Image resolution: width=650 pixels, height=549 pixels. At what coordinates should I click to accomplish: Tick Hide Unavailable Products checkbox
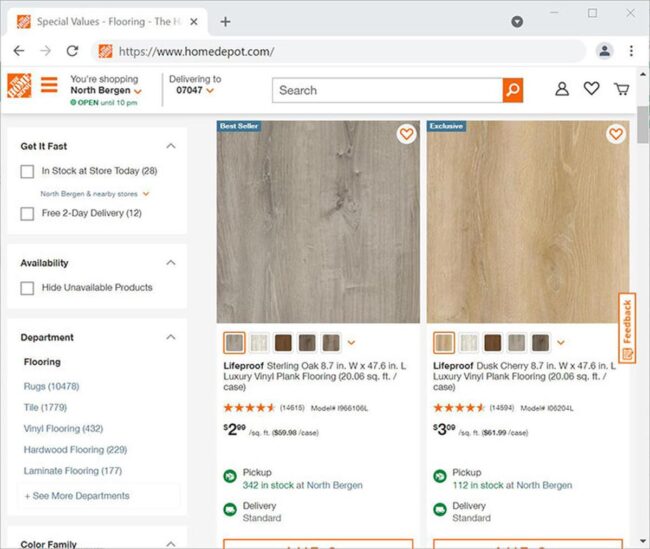pyautogui.click(x=27, y=288)
